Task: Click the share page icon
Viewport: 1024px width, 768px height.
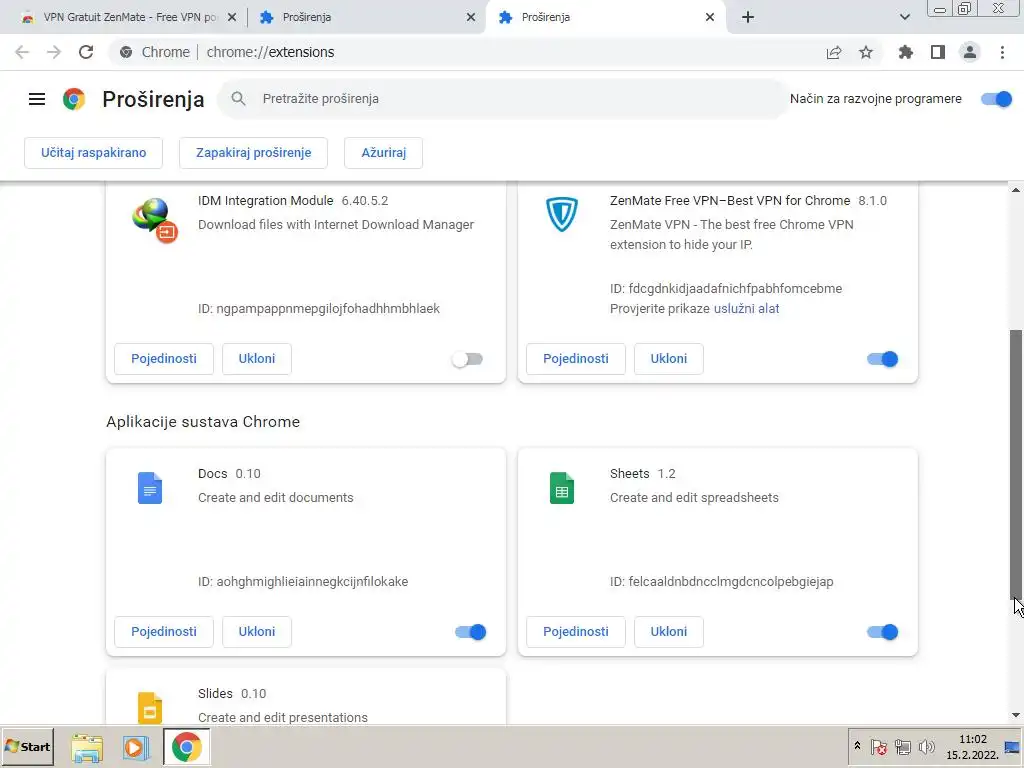Action: click(x=834, y=52)
